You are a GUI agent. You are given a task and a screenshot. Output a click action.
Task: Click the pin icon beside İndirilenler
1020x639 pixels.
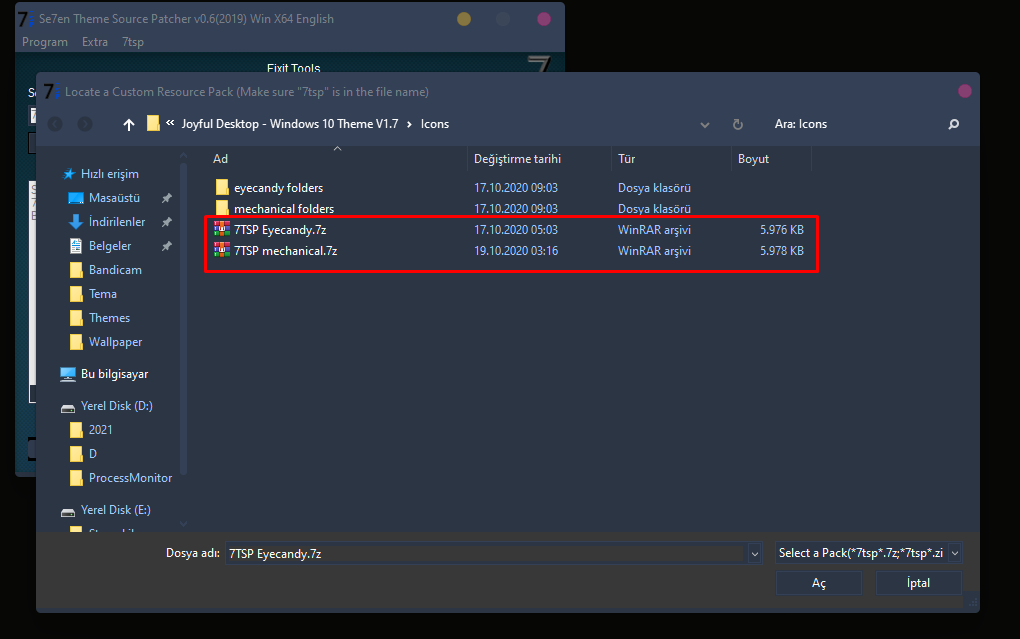click(x=167, y=222)
